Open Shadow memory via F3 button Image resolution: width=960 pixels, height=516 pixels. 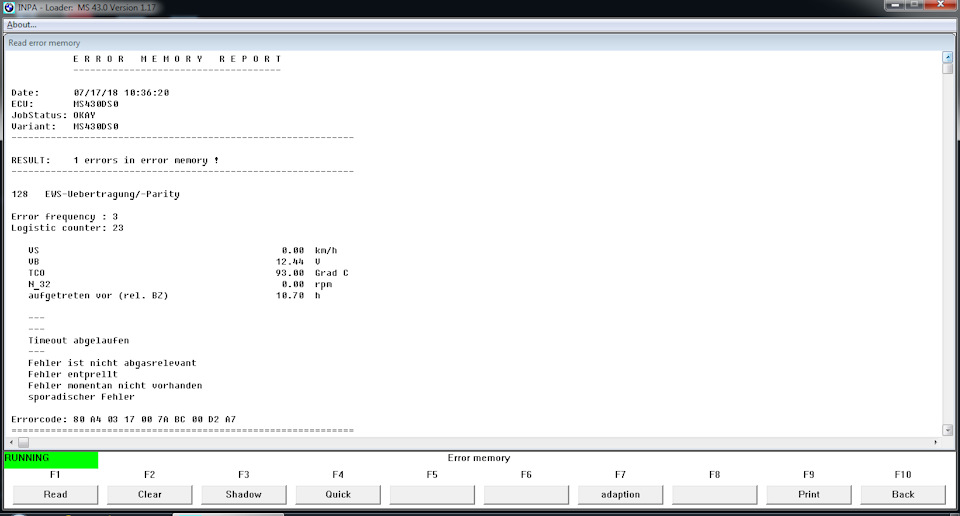(244, 495)
